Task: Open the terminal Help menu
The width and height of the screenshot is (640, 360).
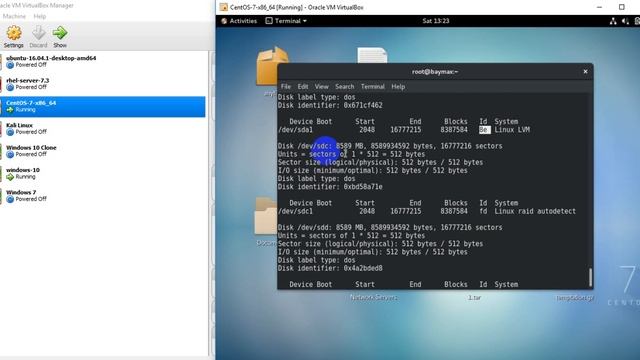Action: (398, 87)
